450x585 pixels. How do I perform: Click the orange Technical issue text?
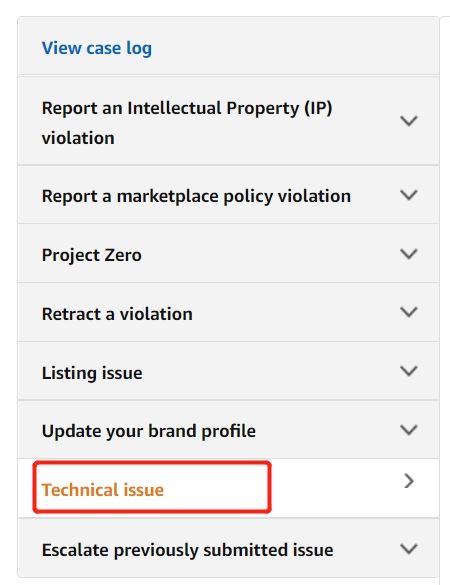point(103,490)
